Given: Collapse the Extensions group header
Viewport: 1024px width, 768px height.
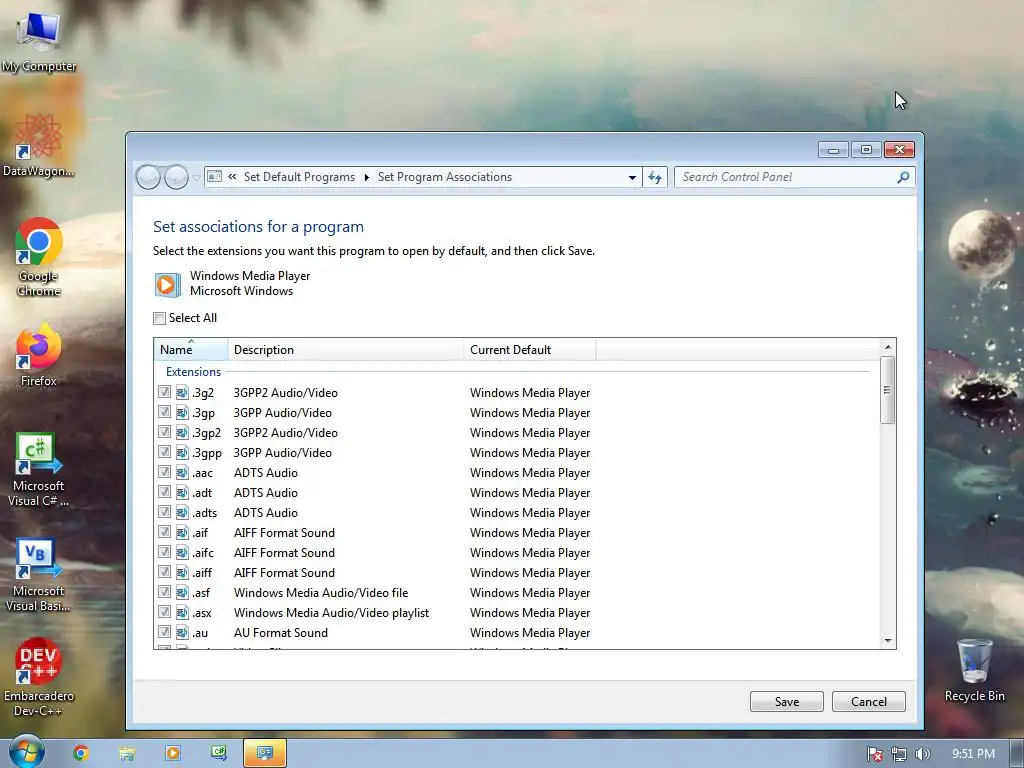Looking at the screenshot, I should click(193, 372).
